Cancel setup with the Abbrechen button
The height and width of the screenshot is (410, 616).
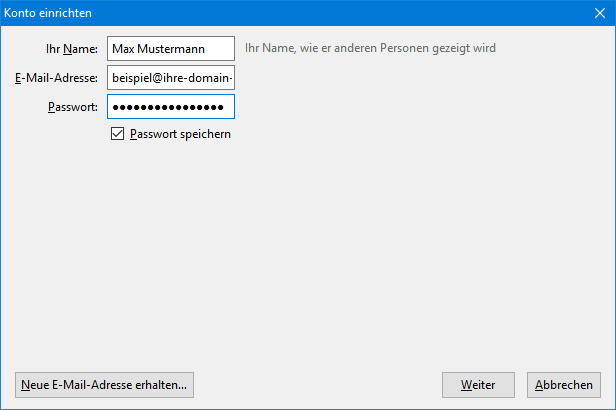pyautogui.click(x=564, y=385)
